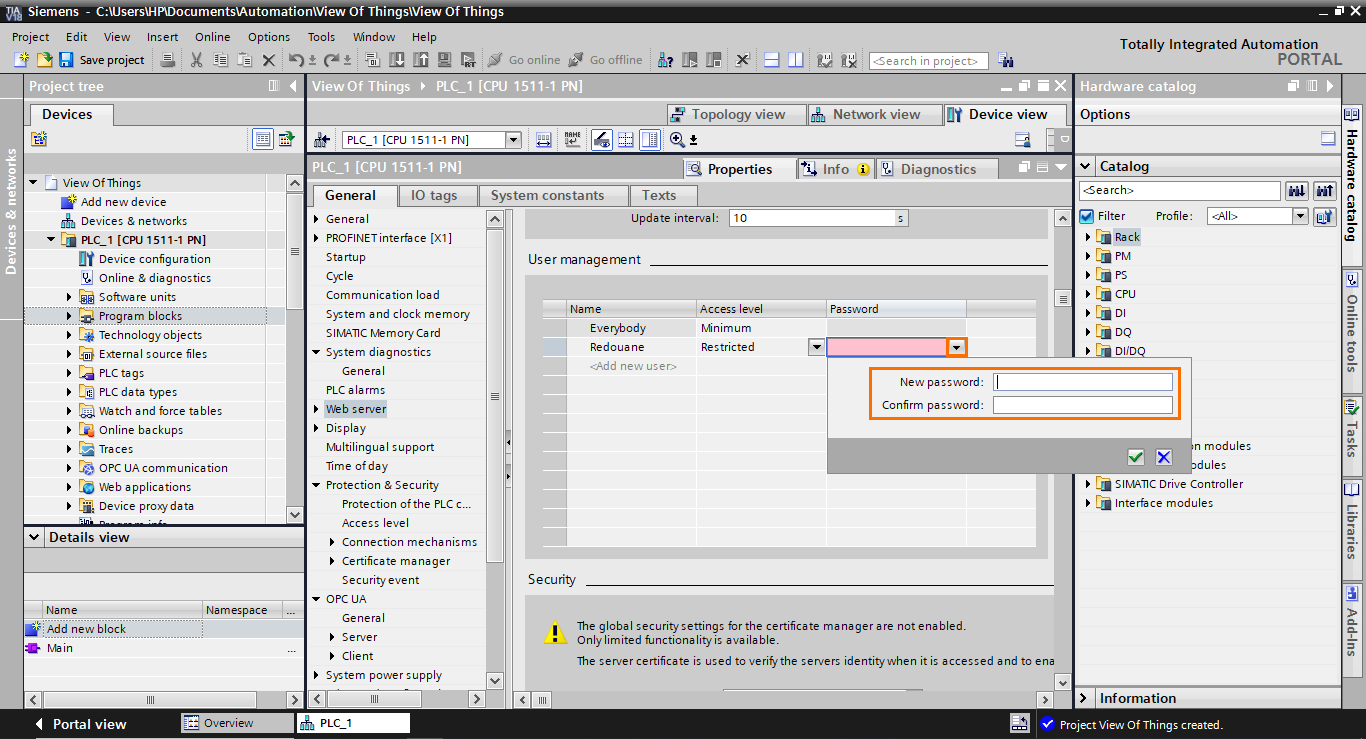This screenshot has height=739, width=1366.
Task: Click the password dropdown arrow for Redouane
Action: click(957, 347)
